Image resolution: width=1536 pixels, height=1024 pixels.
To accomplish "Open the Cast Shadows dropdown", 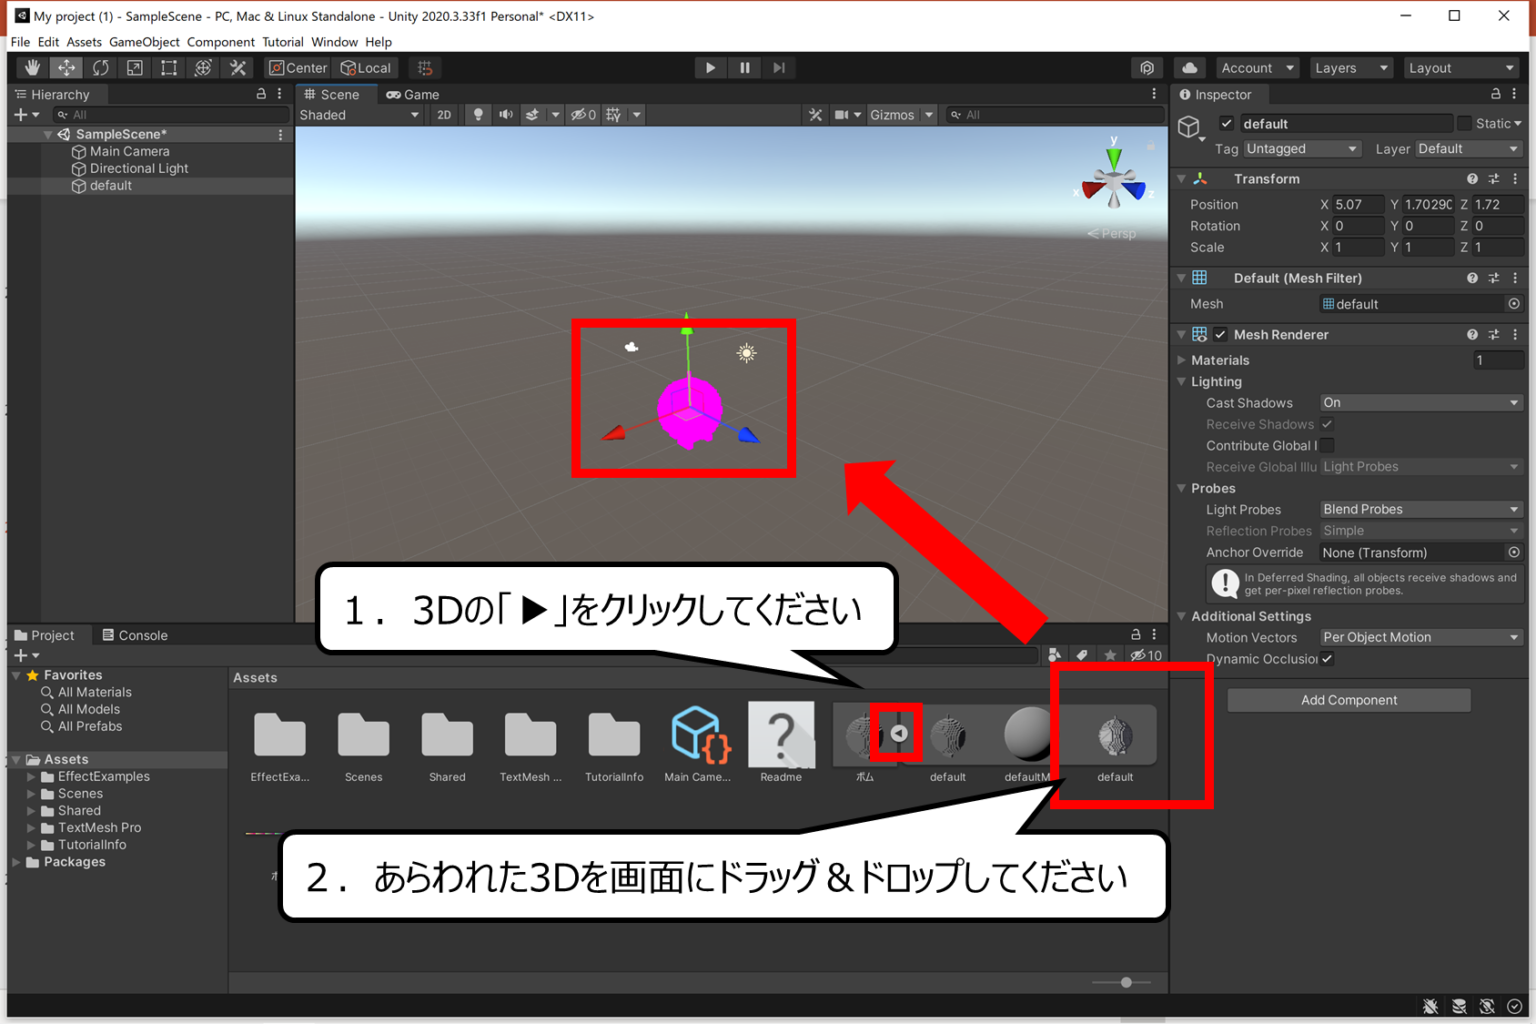I will 1420,402.
